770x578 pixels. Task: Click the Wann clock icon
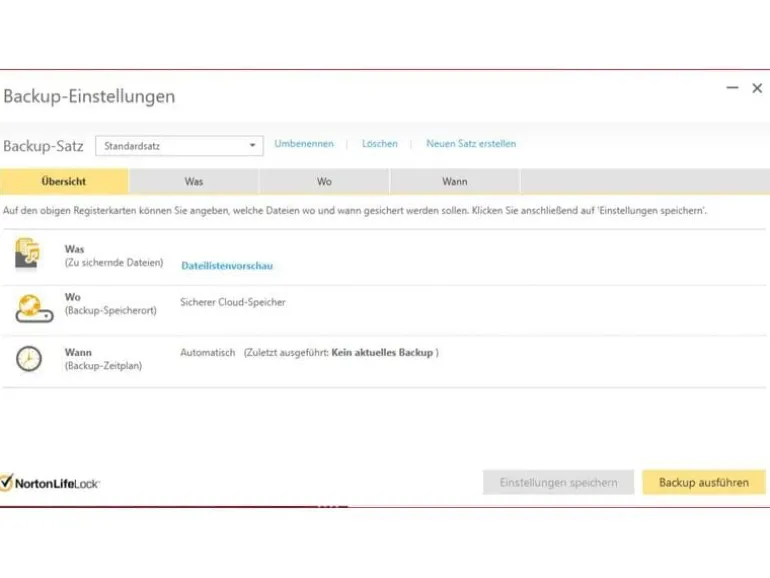pos(29,358)
